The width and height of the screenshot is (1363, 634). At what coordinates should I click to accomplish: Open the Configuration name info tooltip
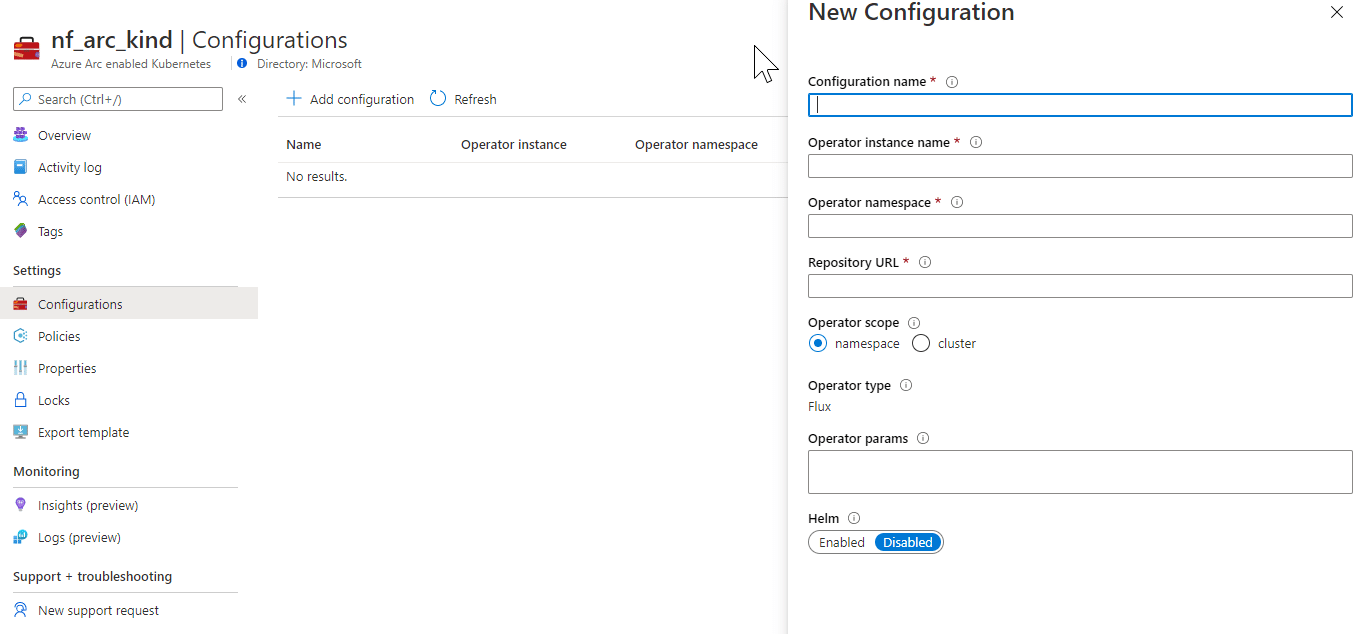coord(951,81)
